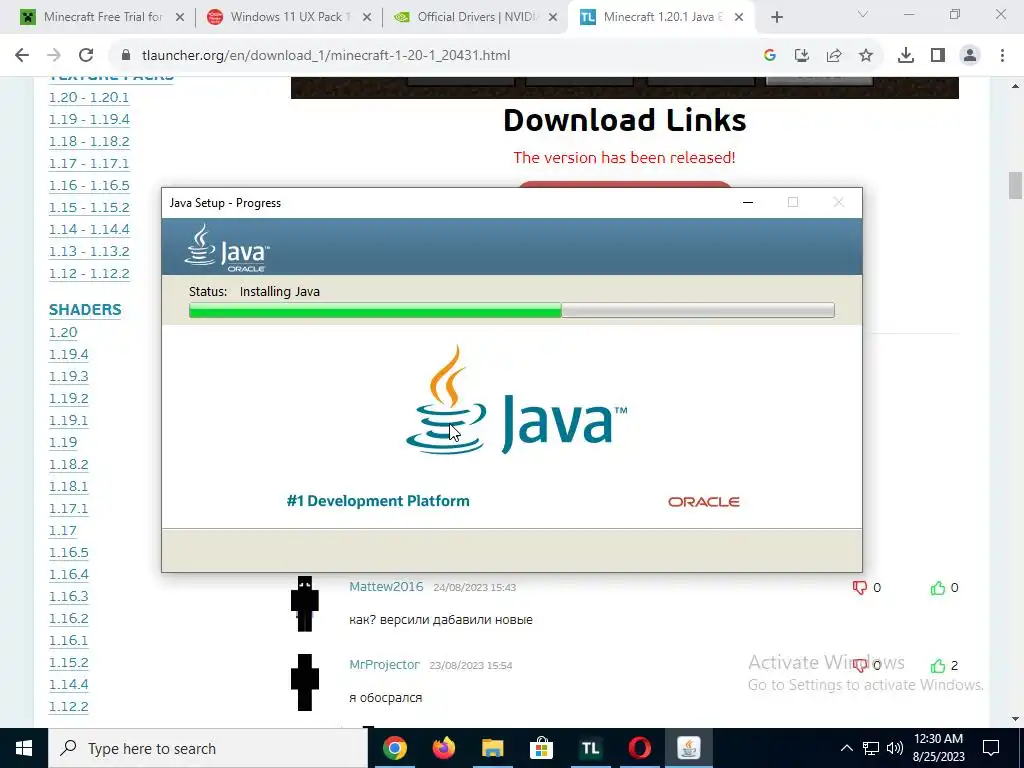The width and height of the screenshot is (1024, 768).
Task: Open texture packs 1.12 - 1.12.2 link
Action: (x=89, y=274)
